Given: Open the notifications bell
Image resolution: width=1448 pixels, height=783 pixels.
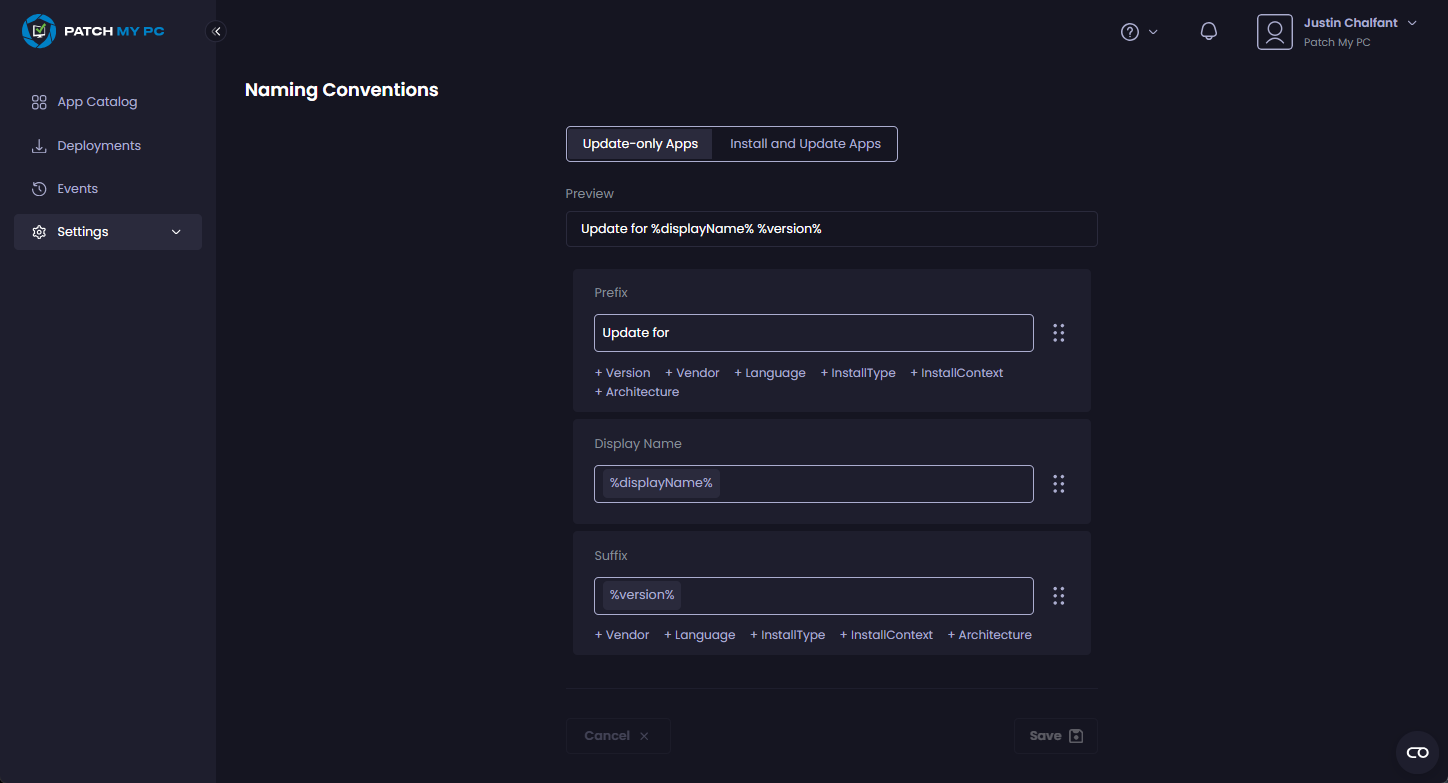Looking at the screenshot, I should (1208, 31).
